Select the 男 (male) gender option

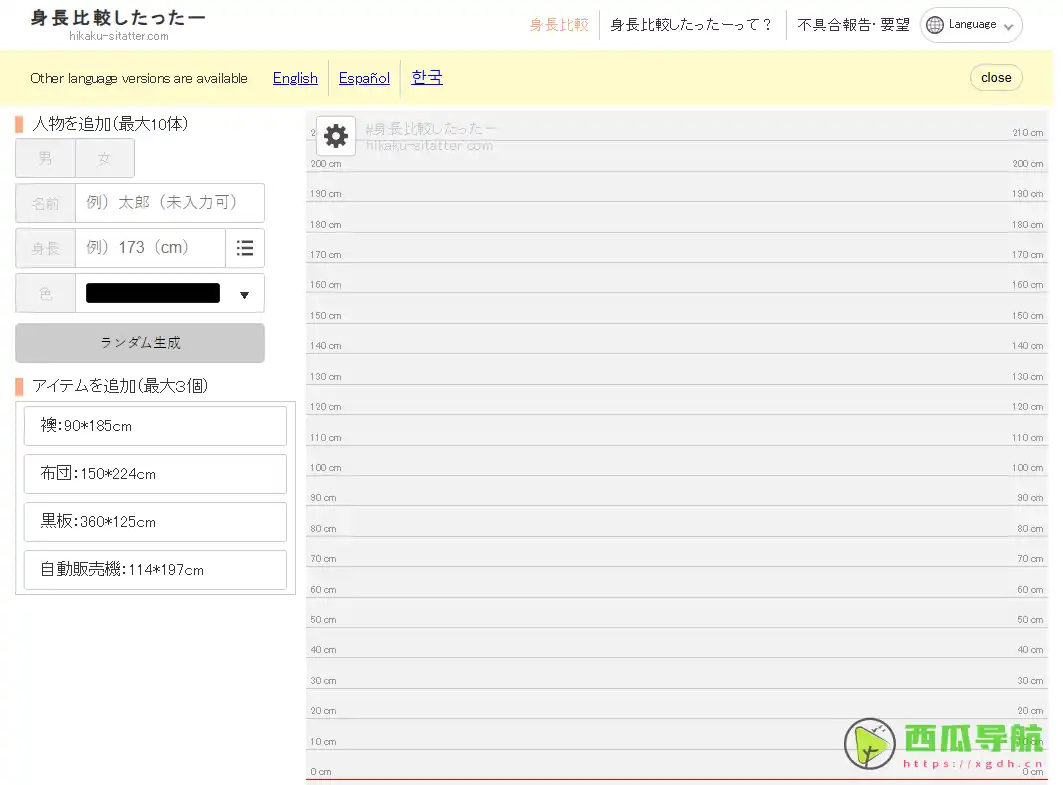pos(45,158)
